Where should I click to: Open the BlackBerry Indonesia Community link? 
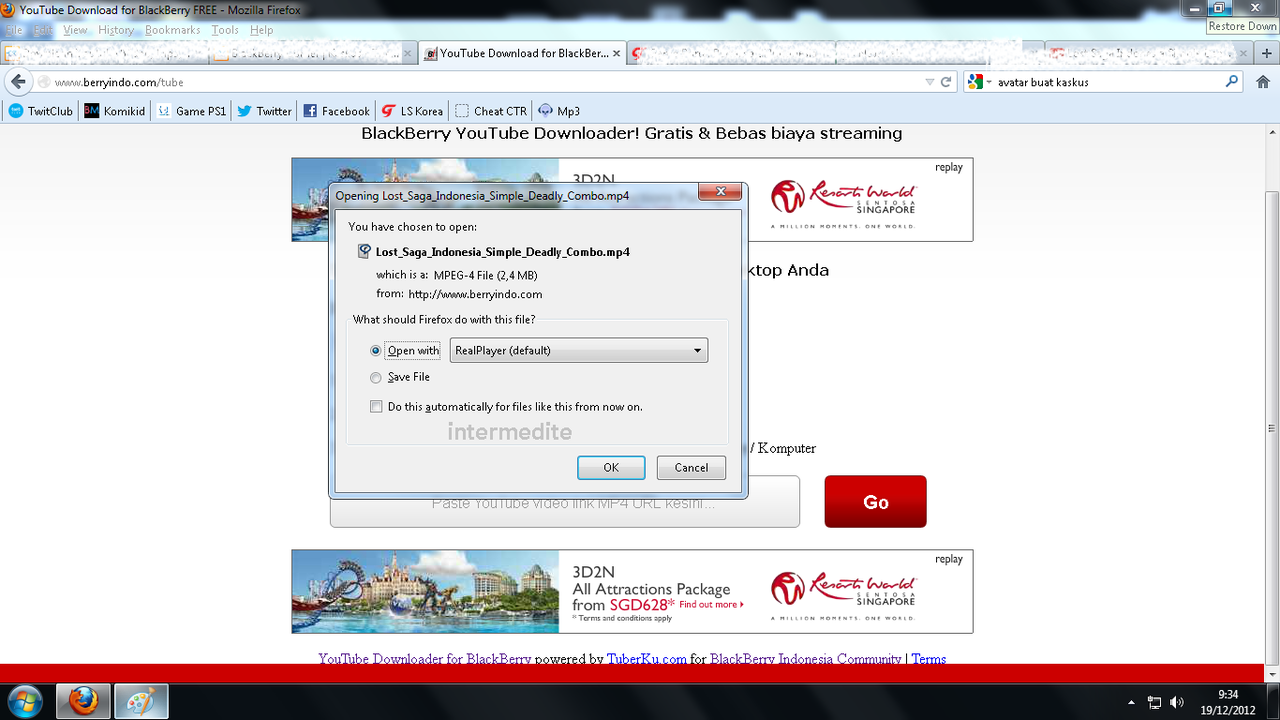click(x=805, y=659)
